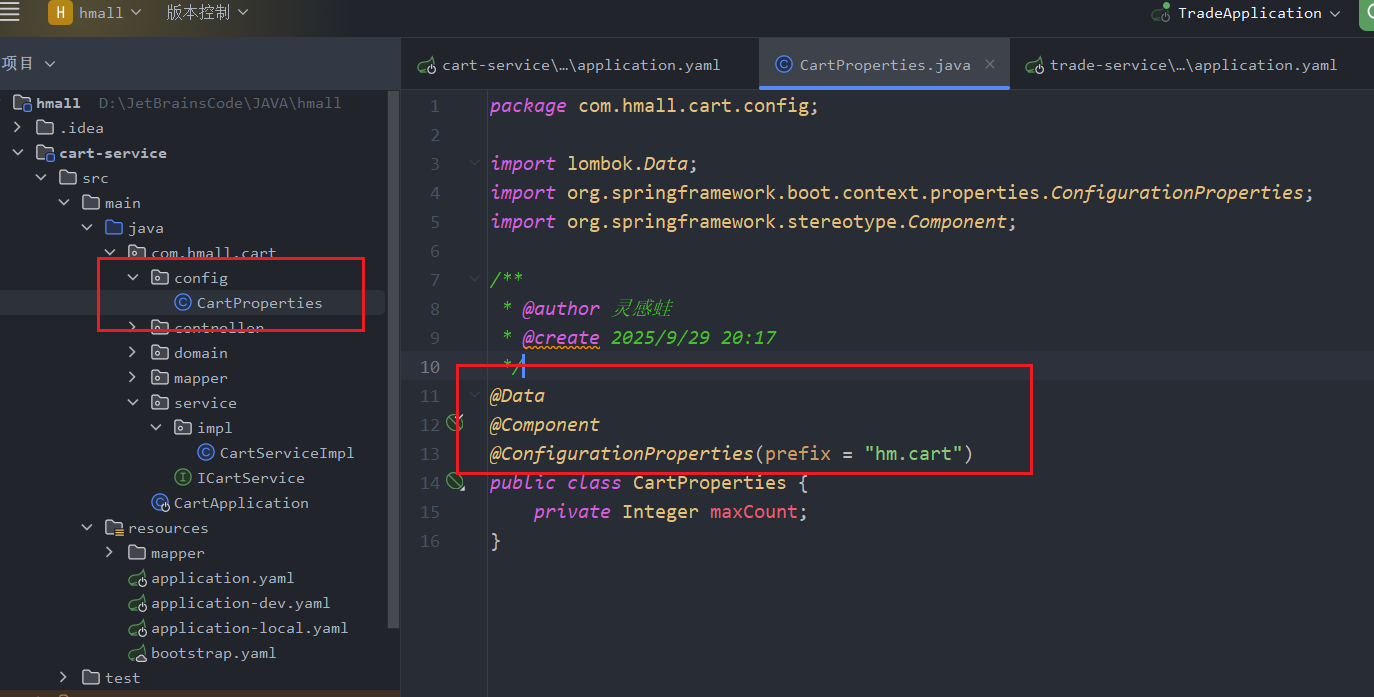Expand the mapper package under com.hmall.cart

click(x=133, y=378)
